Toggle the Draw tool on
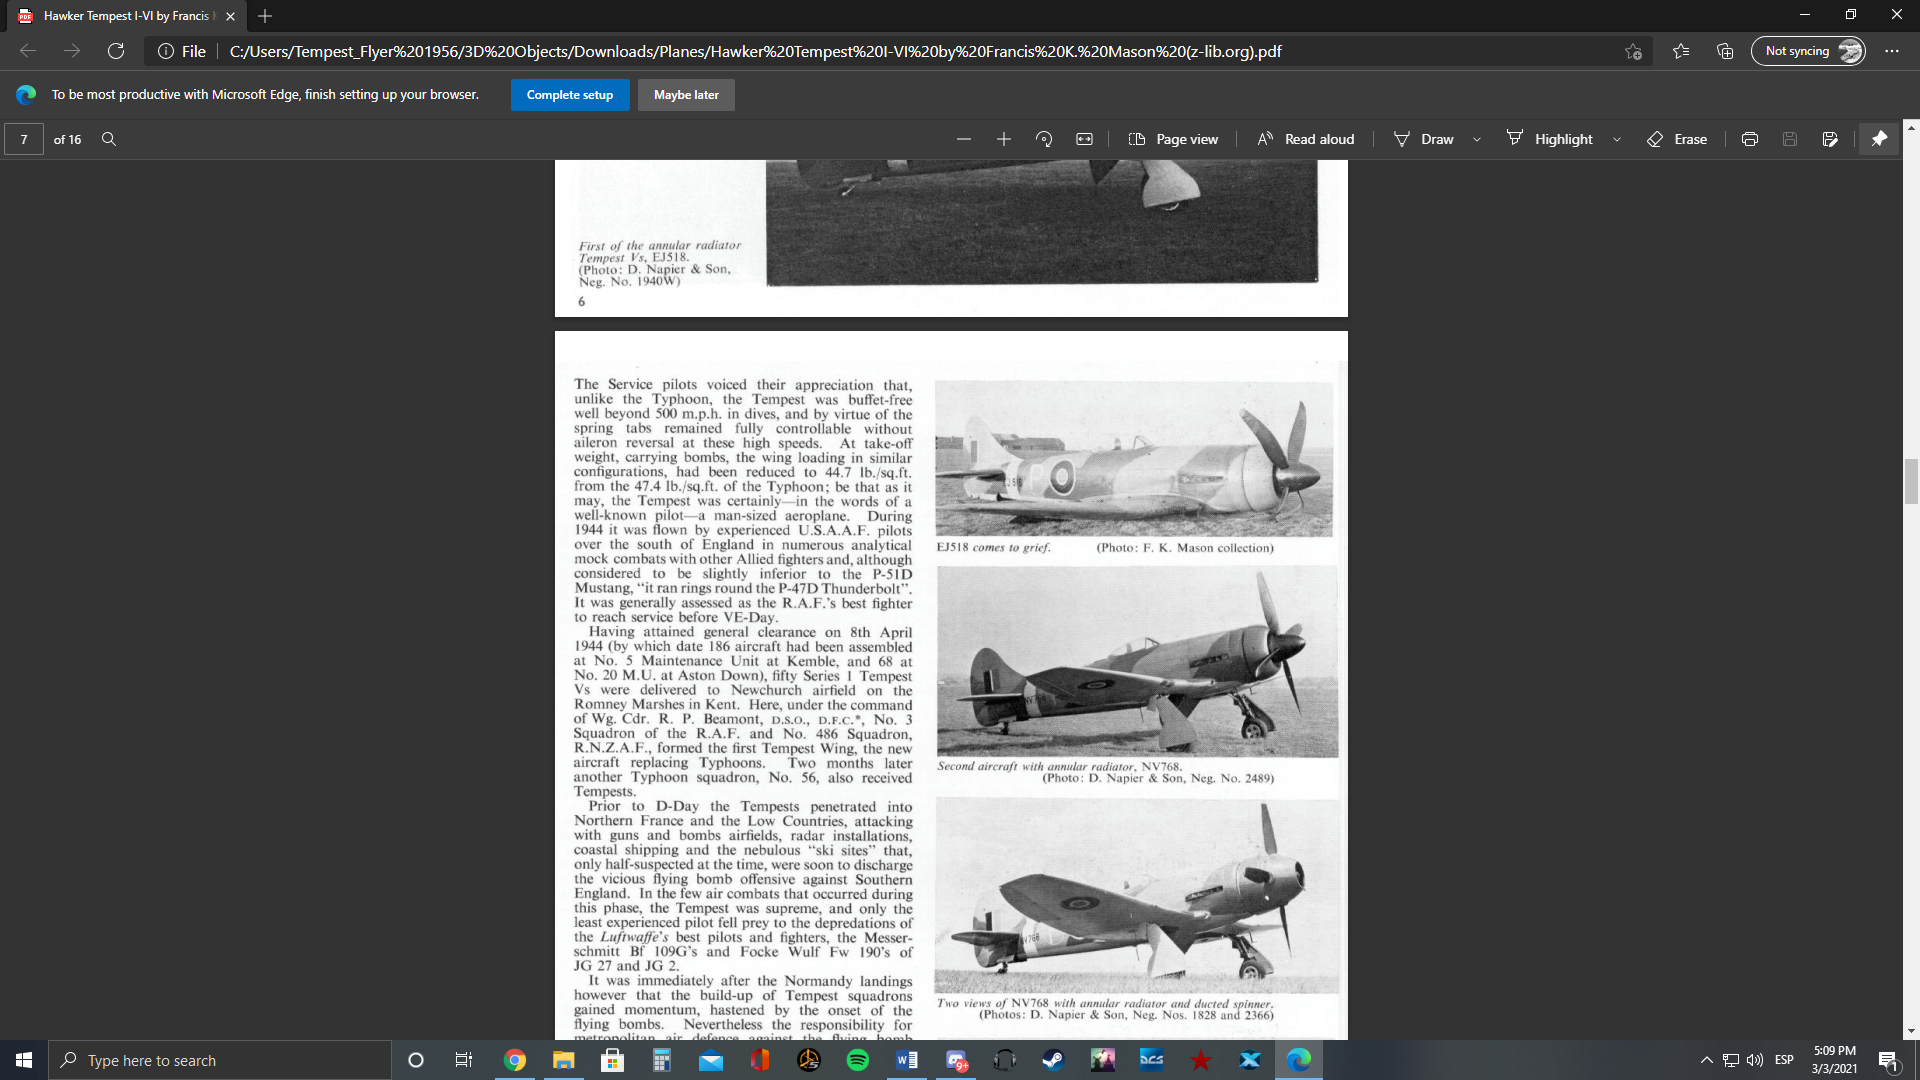 1424,139
